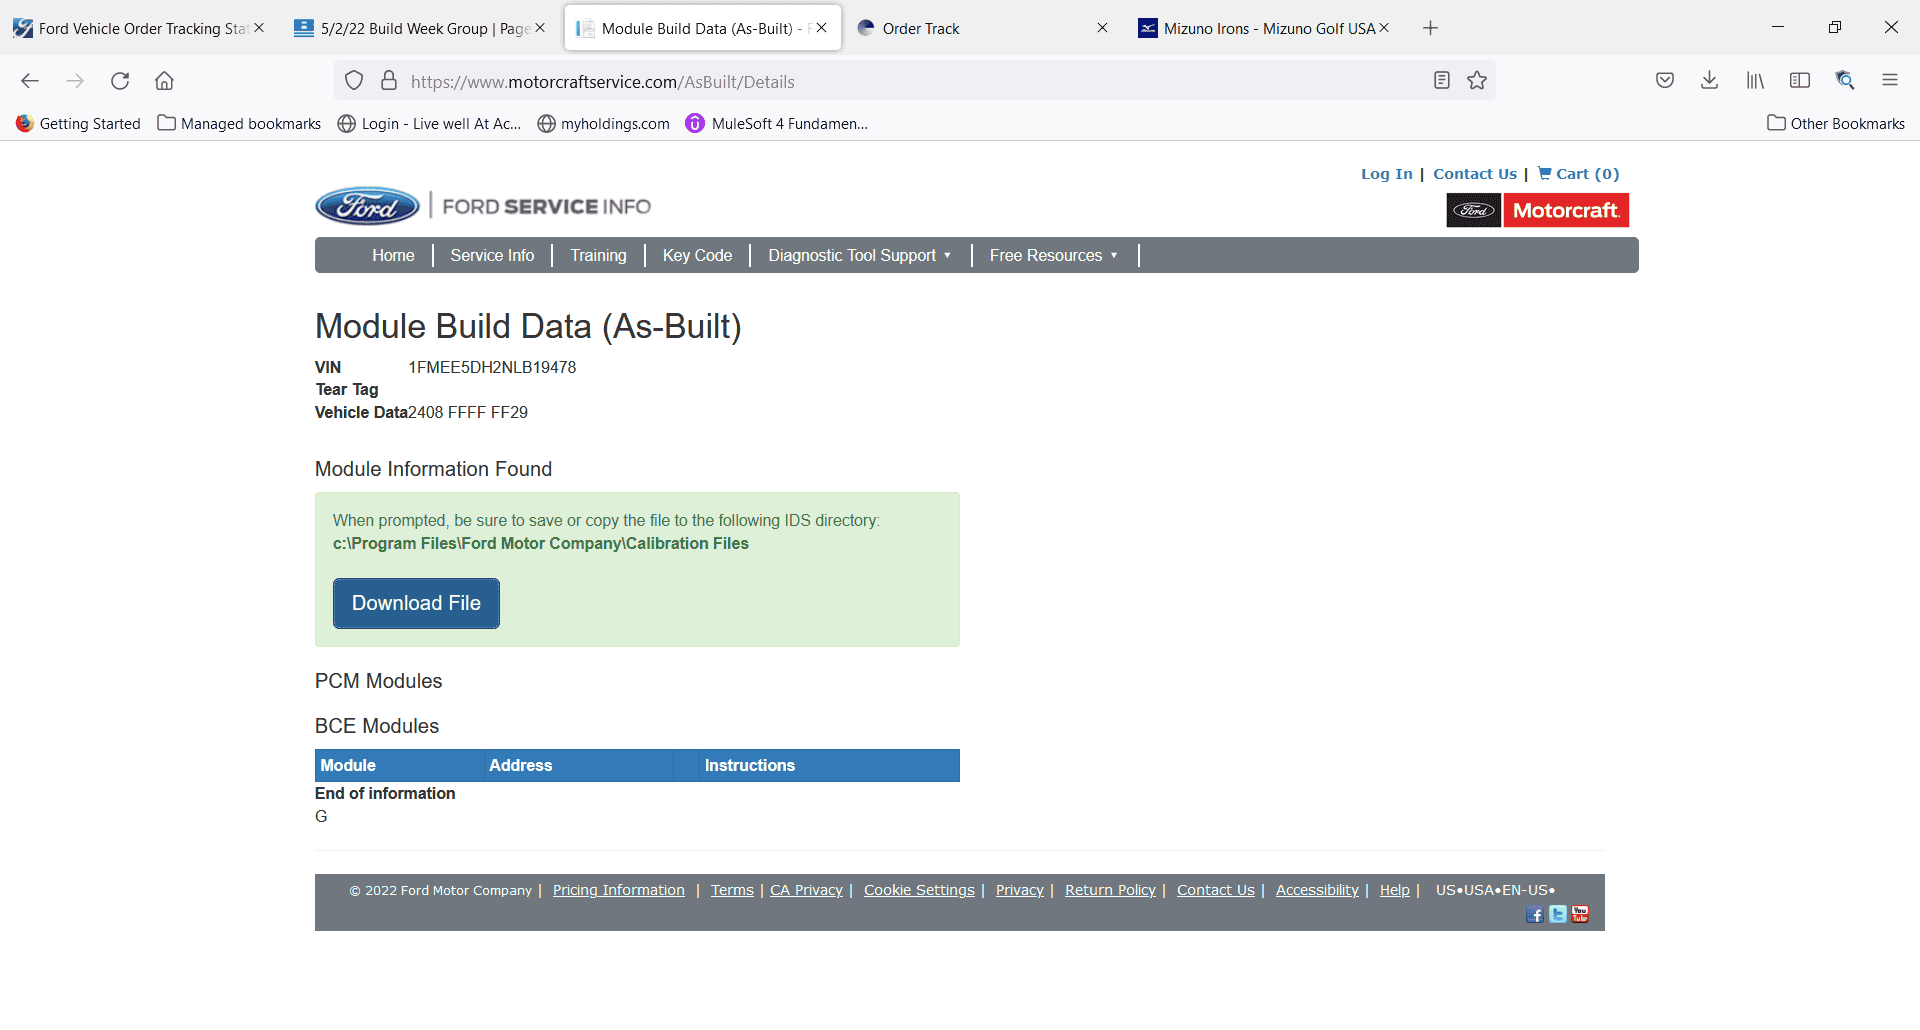This screenshot has height=1030, width=1920.
Task: Bookmark this page with the star icon
Action: pyautogui.click(x=1477, y=81)
